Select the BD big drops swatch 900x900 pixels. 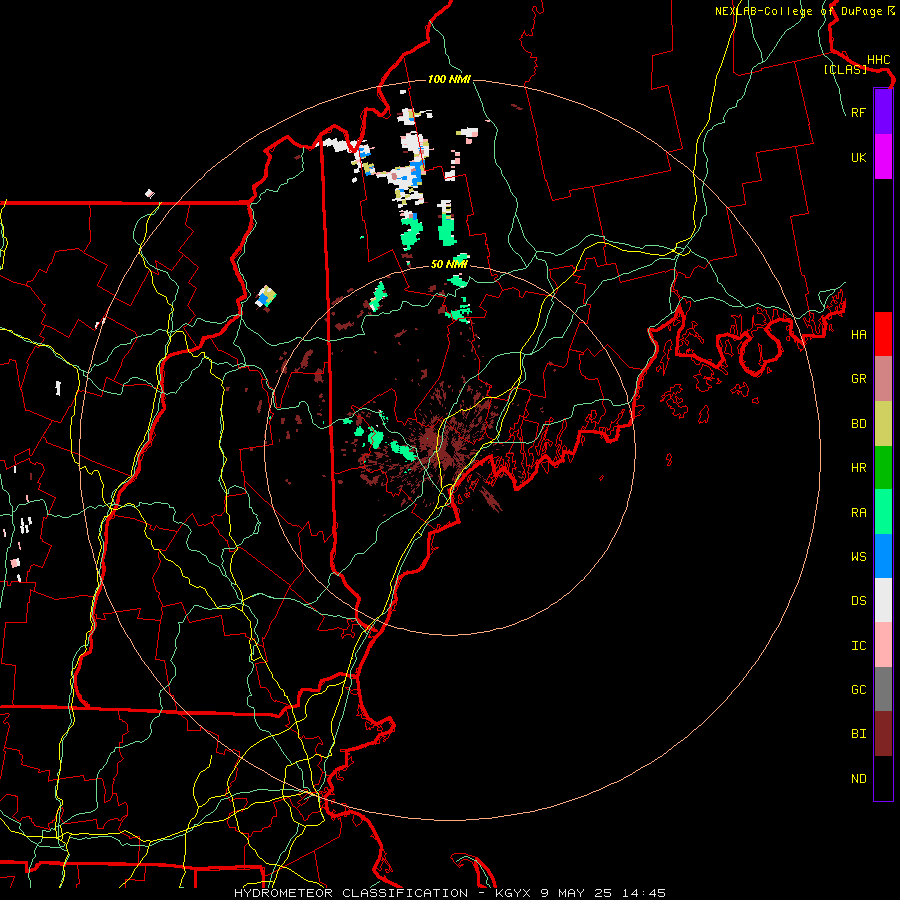click(x=883, y=423)
